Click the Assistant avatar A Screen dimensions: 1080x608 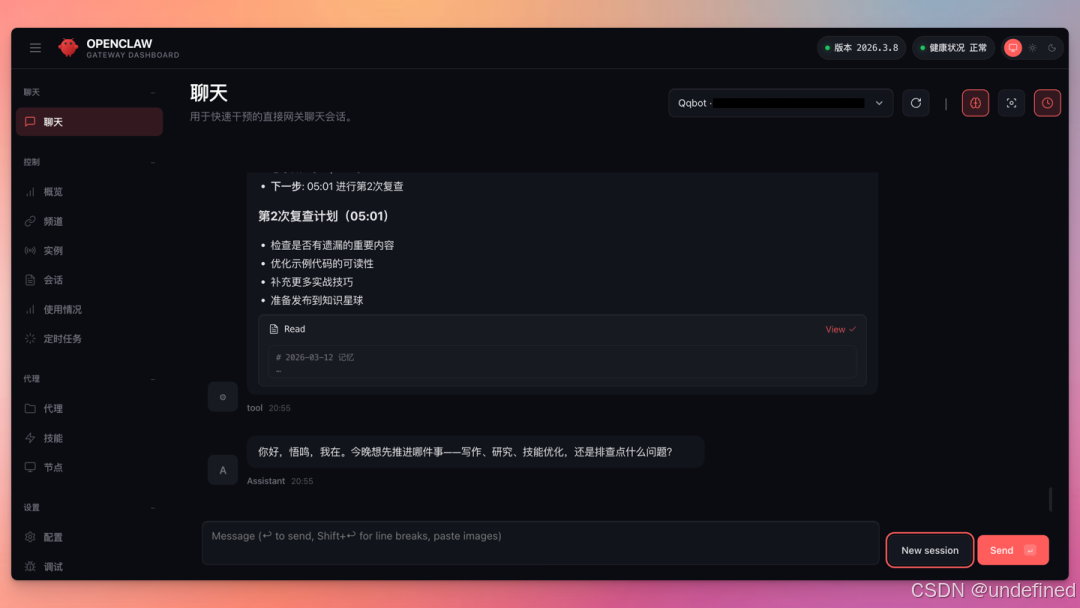pos(222,470)
